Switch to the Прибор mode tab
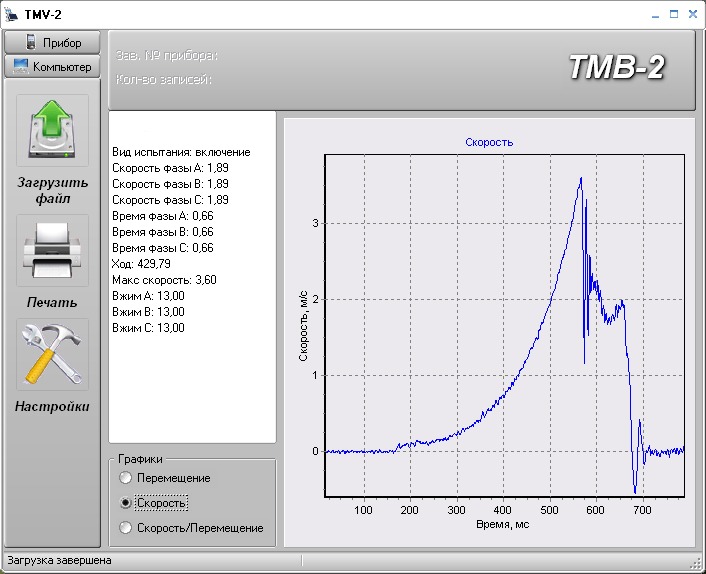Image resolution: width=706 pixels, height=574 pixels. pos(53,43)
